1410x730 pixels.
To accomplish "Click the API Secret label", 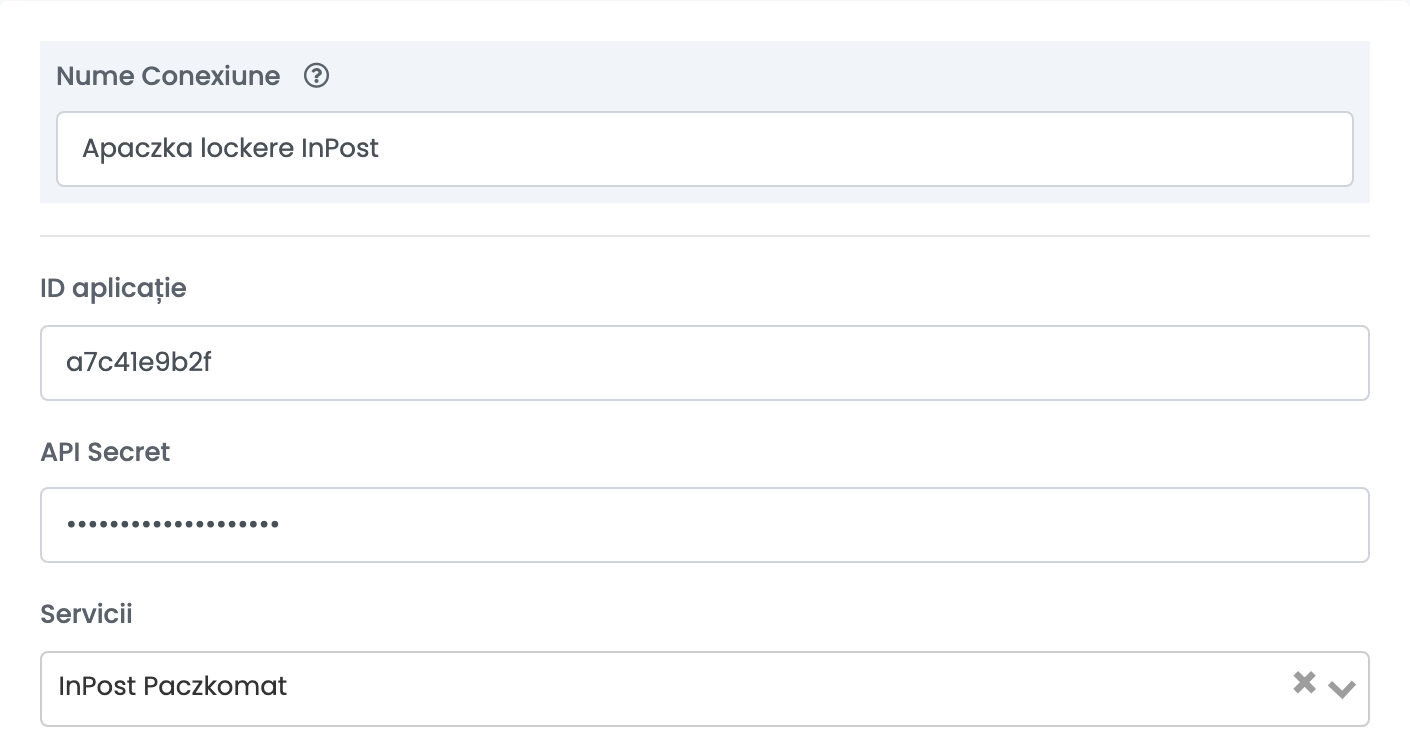I will coord(106,452).
